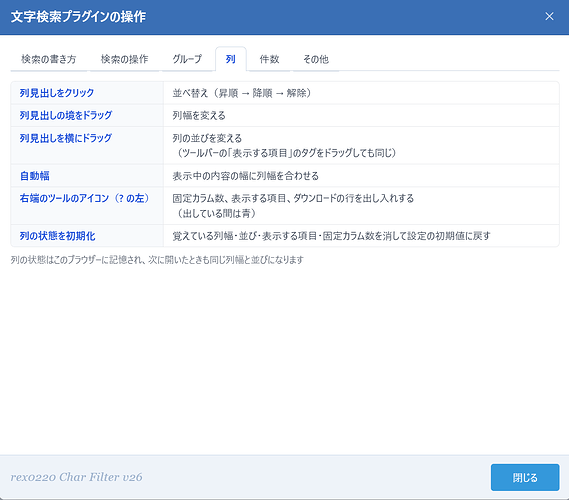This screenshot has height=500, width=569.
Task: Select the グループ tab
Action: (187, 59)
